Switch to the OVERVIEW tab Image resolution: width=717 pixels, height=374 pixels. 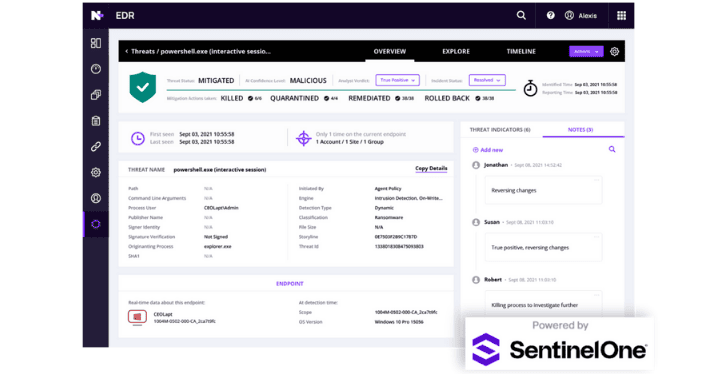point(390,51)
